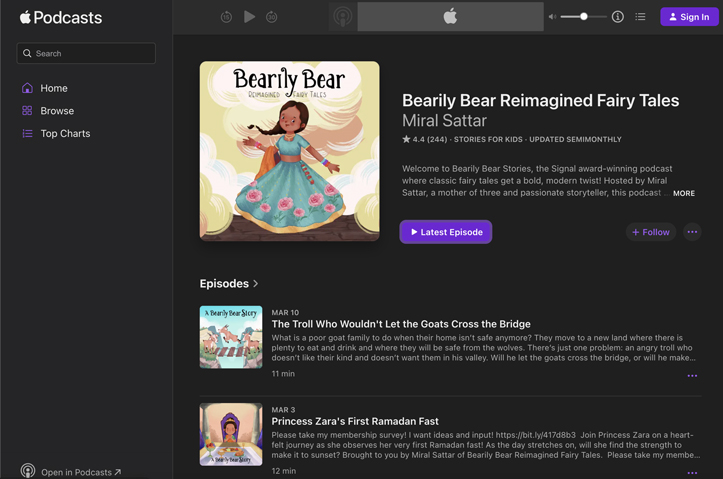Open The Troll Who Wouldn't Let the Goats episode
723x479 pixels.
click(401, 324)
